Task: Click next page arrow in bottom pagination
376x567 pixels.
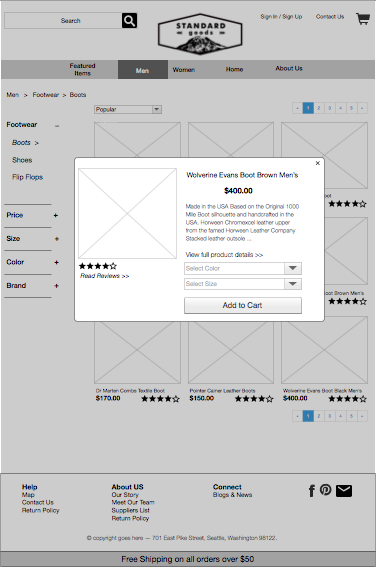Action: coord(362,416)
